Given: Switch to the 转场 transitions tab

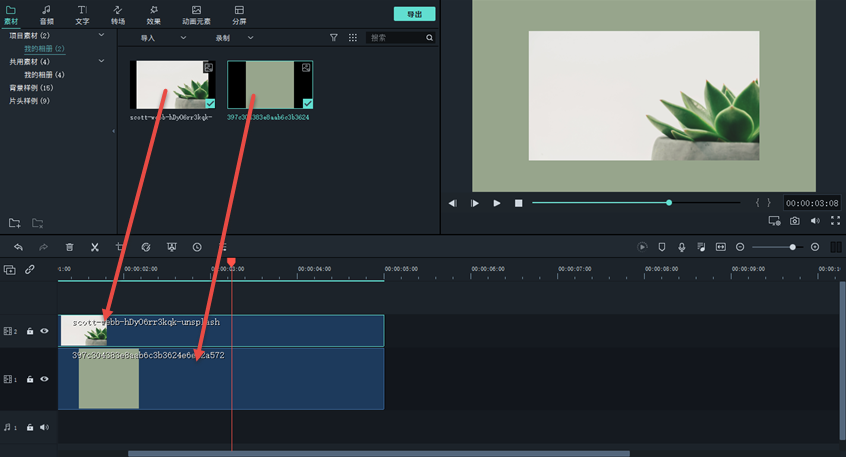Looking at the screenshot, I should (118, 14).
